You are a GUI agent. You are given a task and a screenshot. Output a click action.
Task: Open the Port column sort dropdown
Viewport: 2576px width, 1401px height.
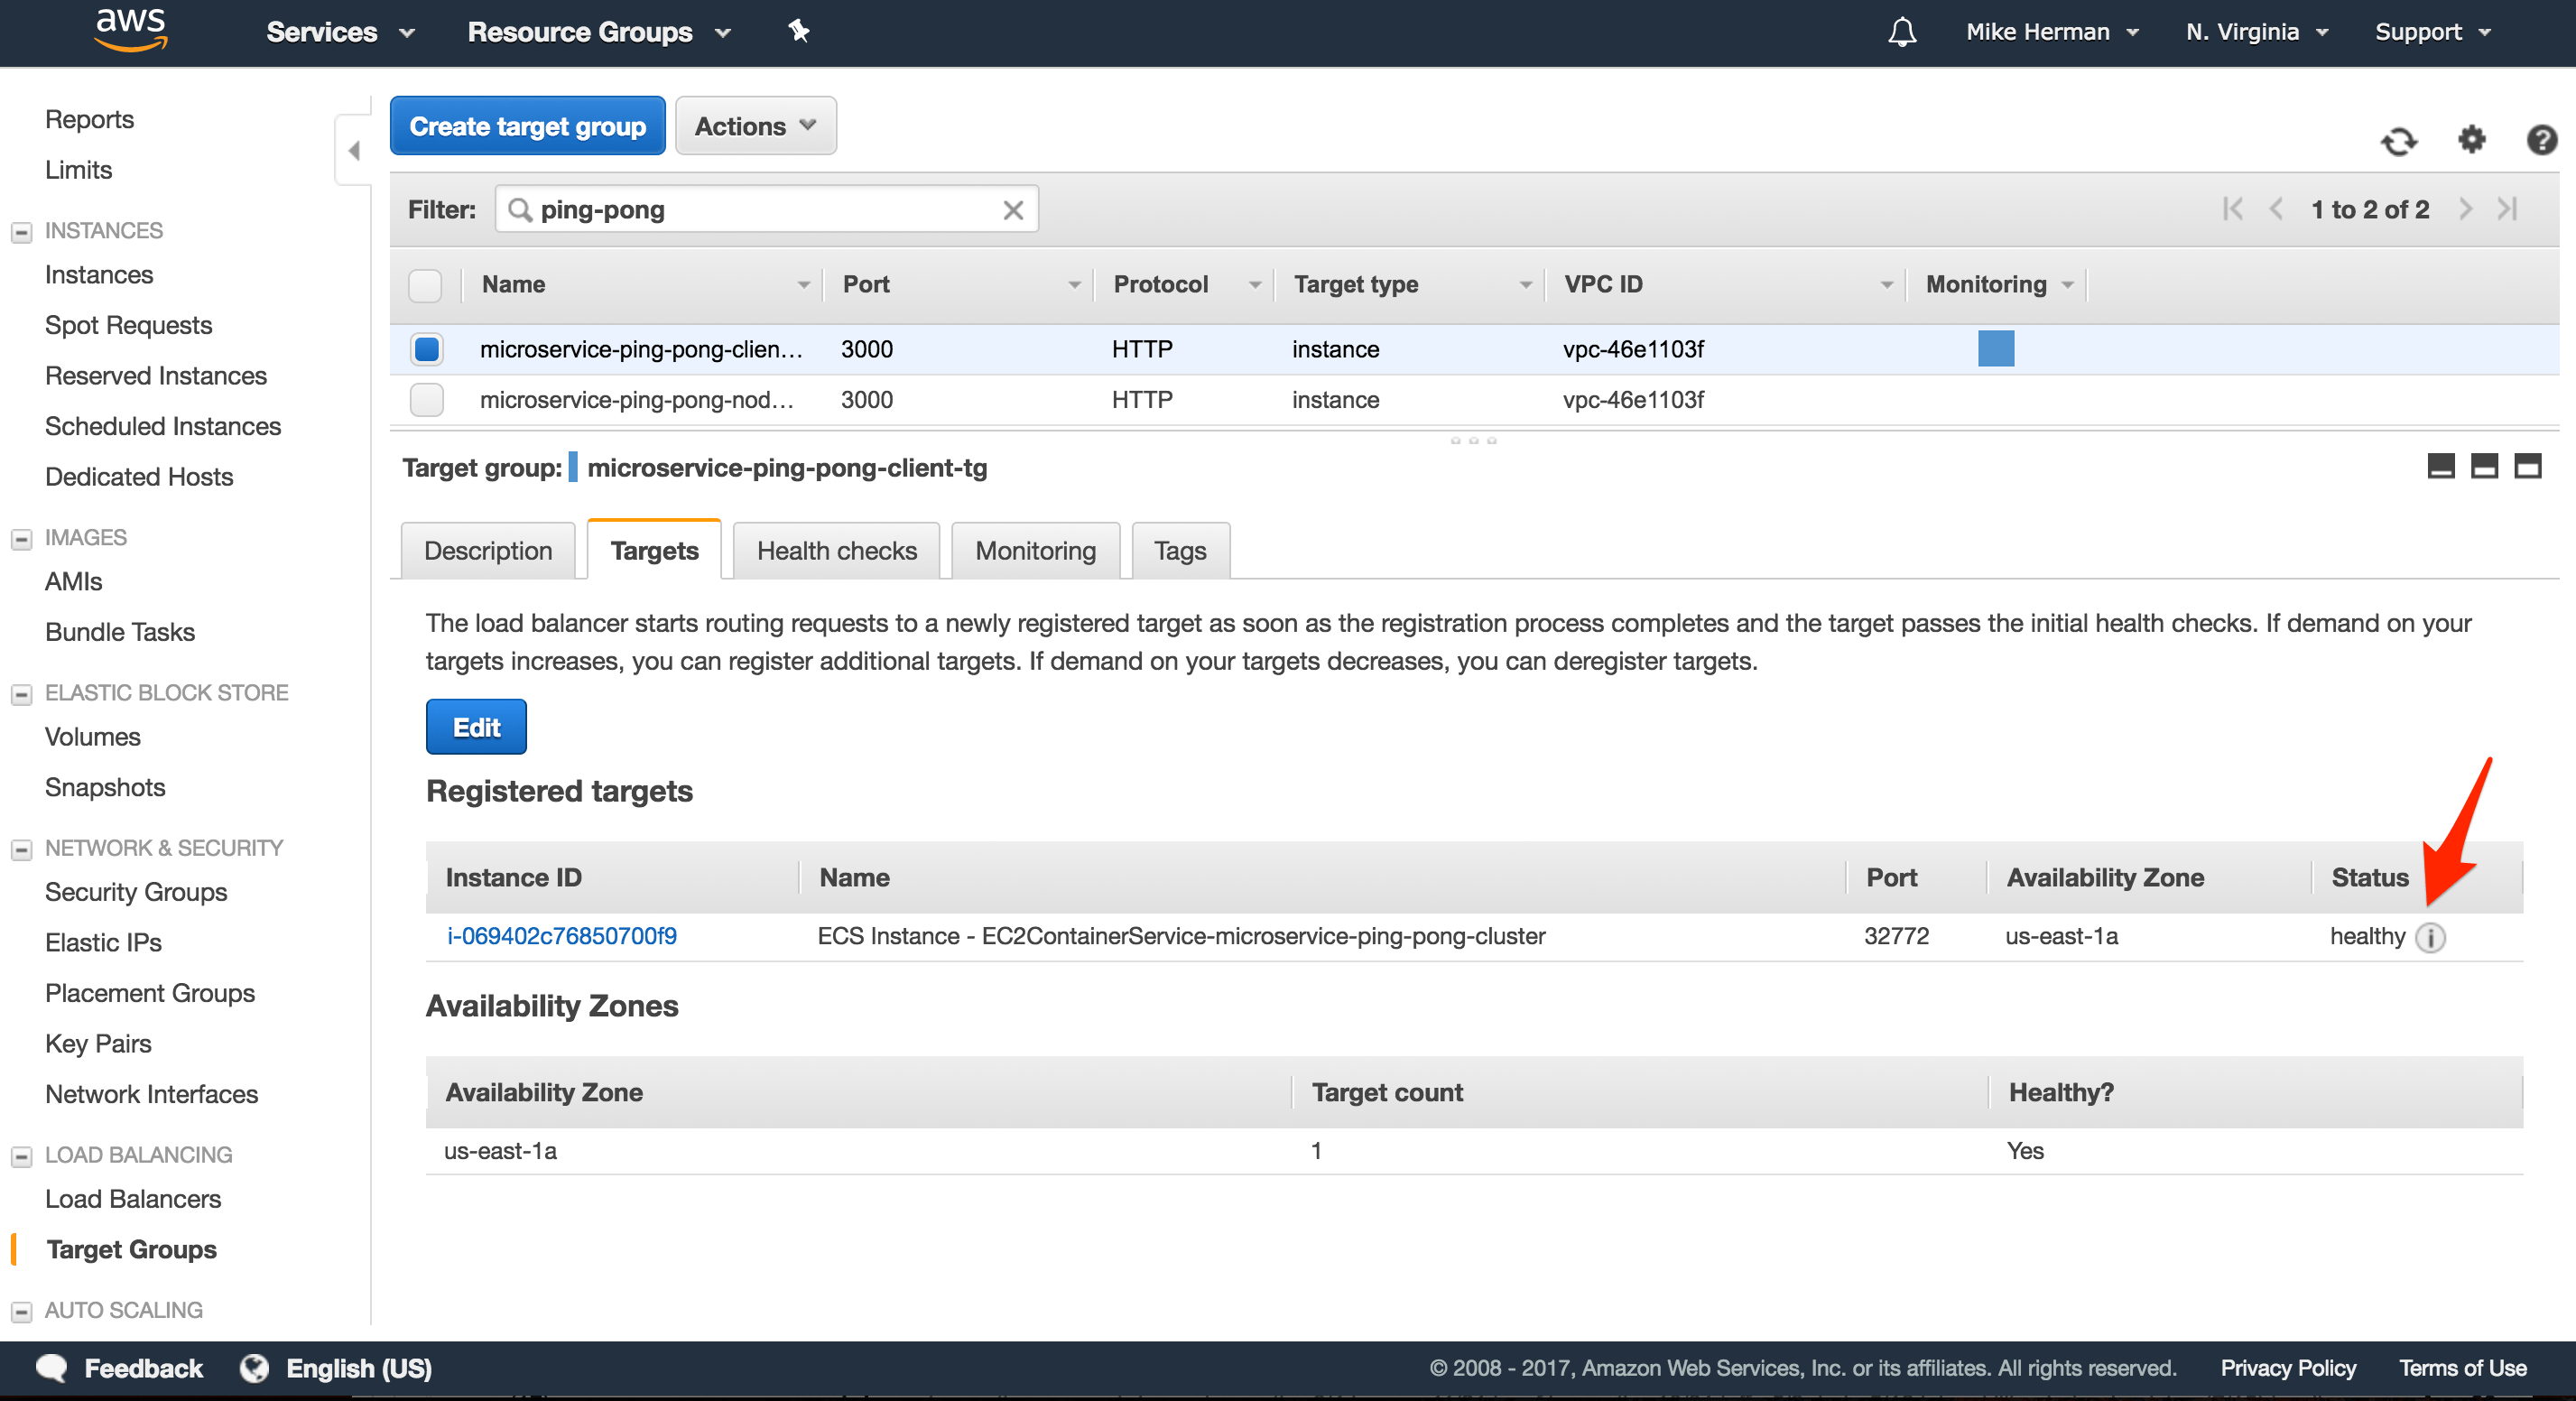1073,285
